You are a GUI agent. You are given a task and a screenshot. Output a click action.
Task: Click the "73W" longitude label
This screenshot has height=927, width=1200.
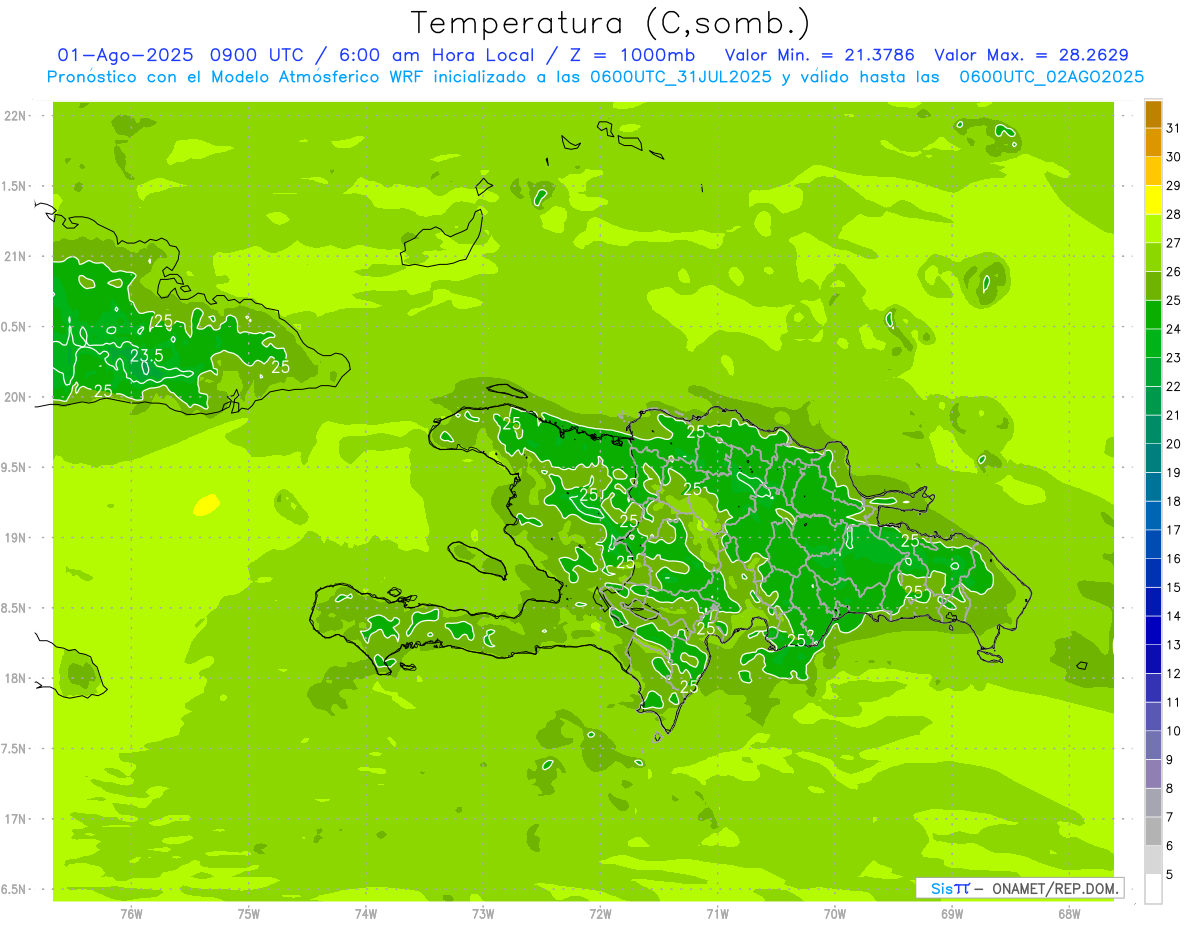pos(483,913)
